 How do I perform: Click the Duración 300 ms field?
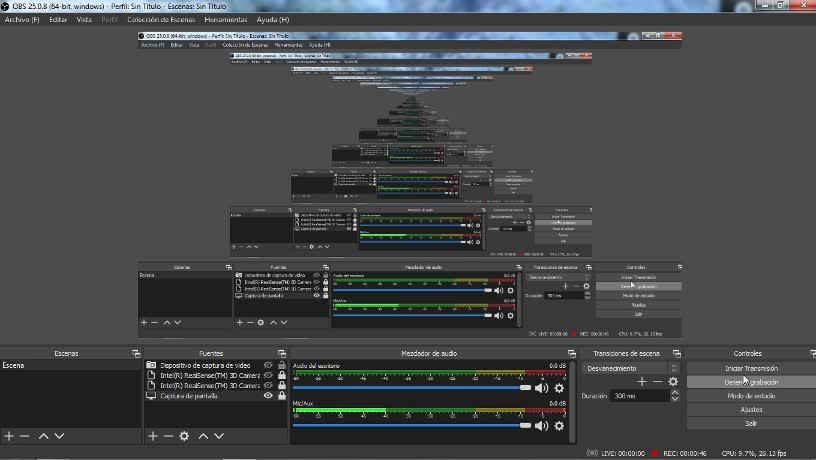point(640,396)
